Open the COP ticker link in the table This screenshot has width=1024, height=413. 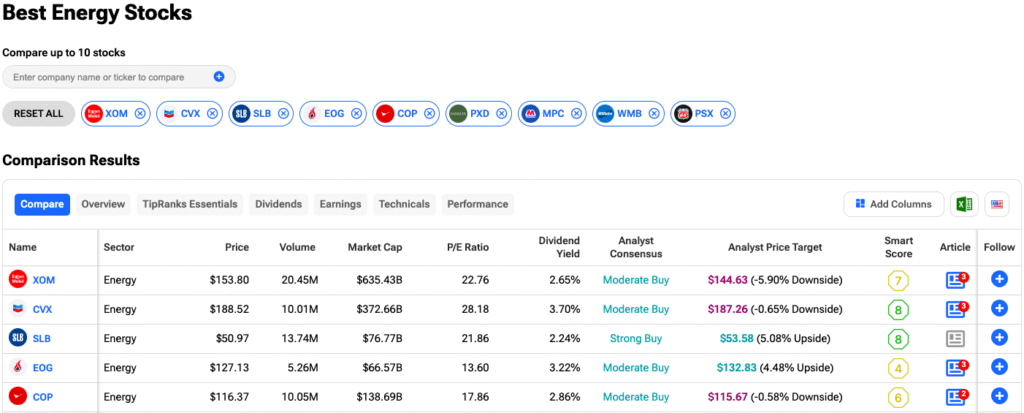pyautogui.click(x=42, y=397)
